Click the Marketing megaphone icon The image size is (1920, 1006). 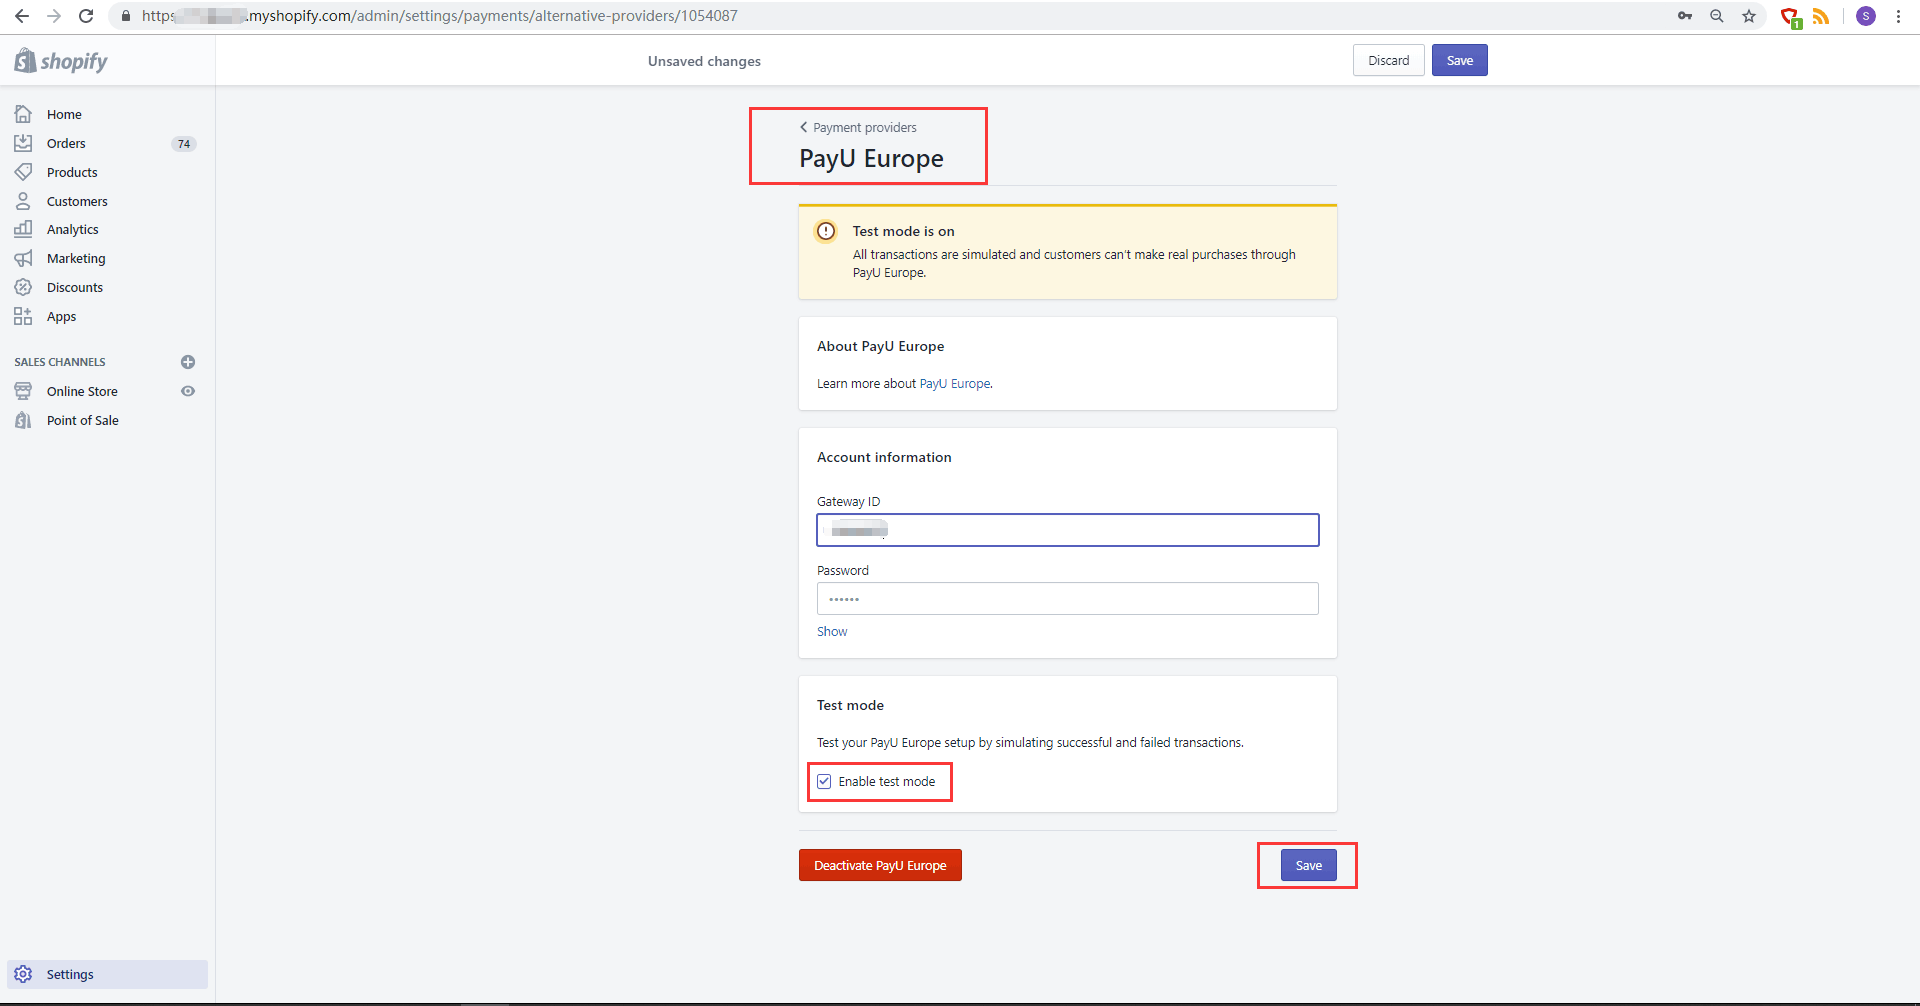(x=23, y=258)
